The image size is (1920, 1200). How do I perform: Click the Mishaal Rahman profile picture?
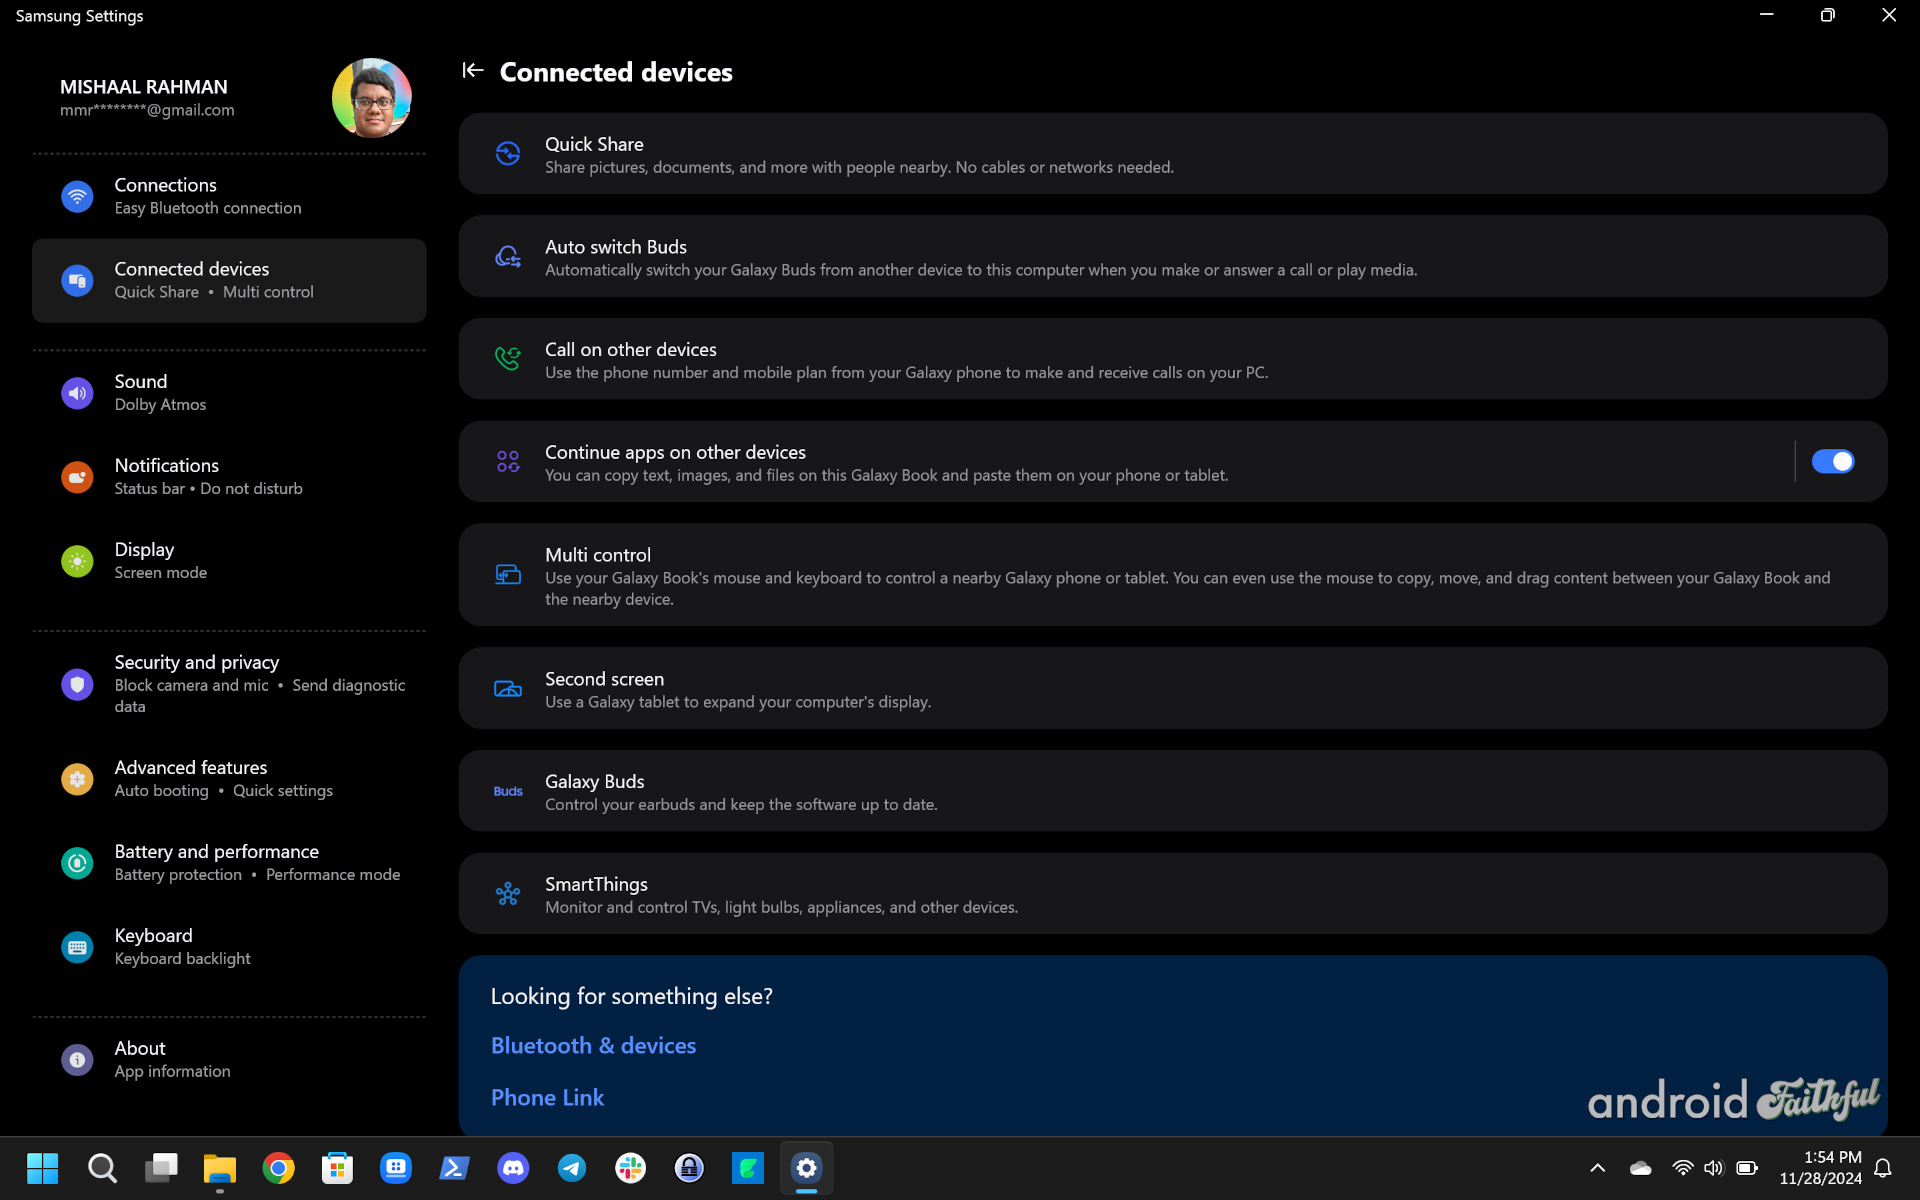372,98
